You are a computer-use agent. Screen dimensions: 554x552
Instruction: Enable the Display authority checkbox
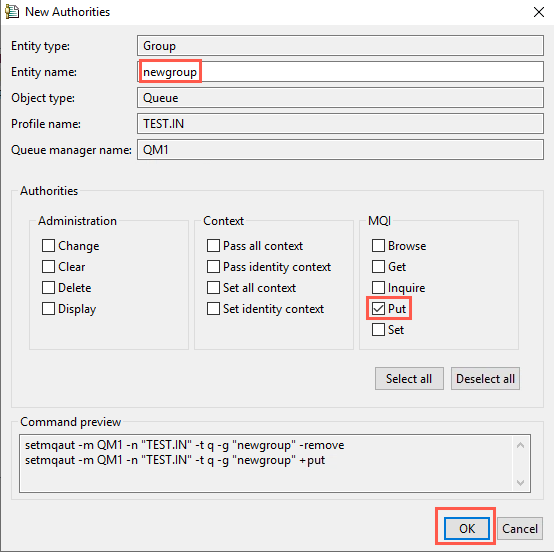48,309
